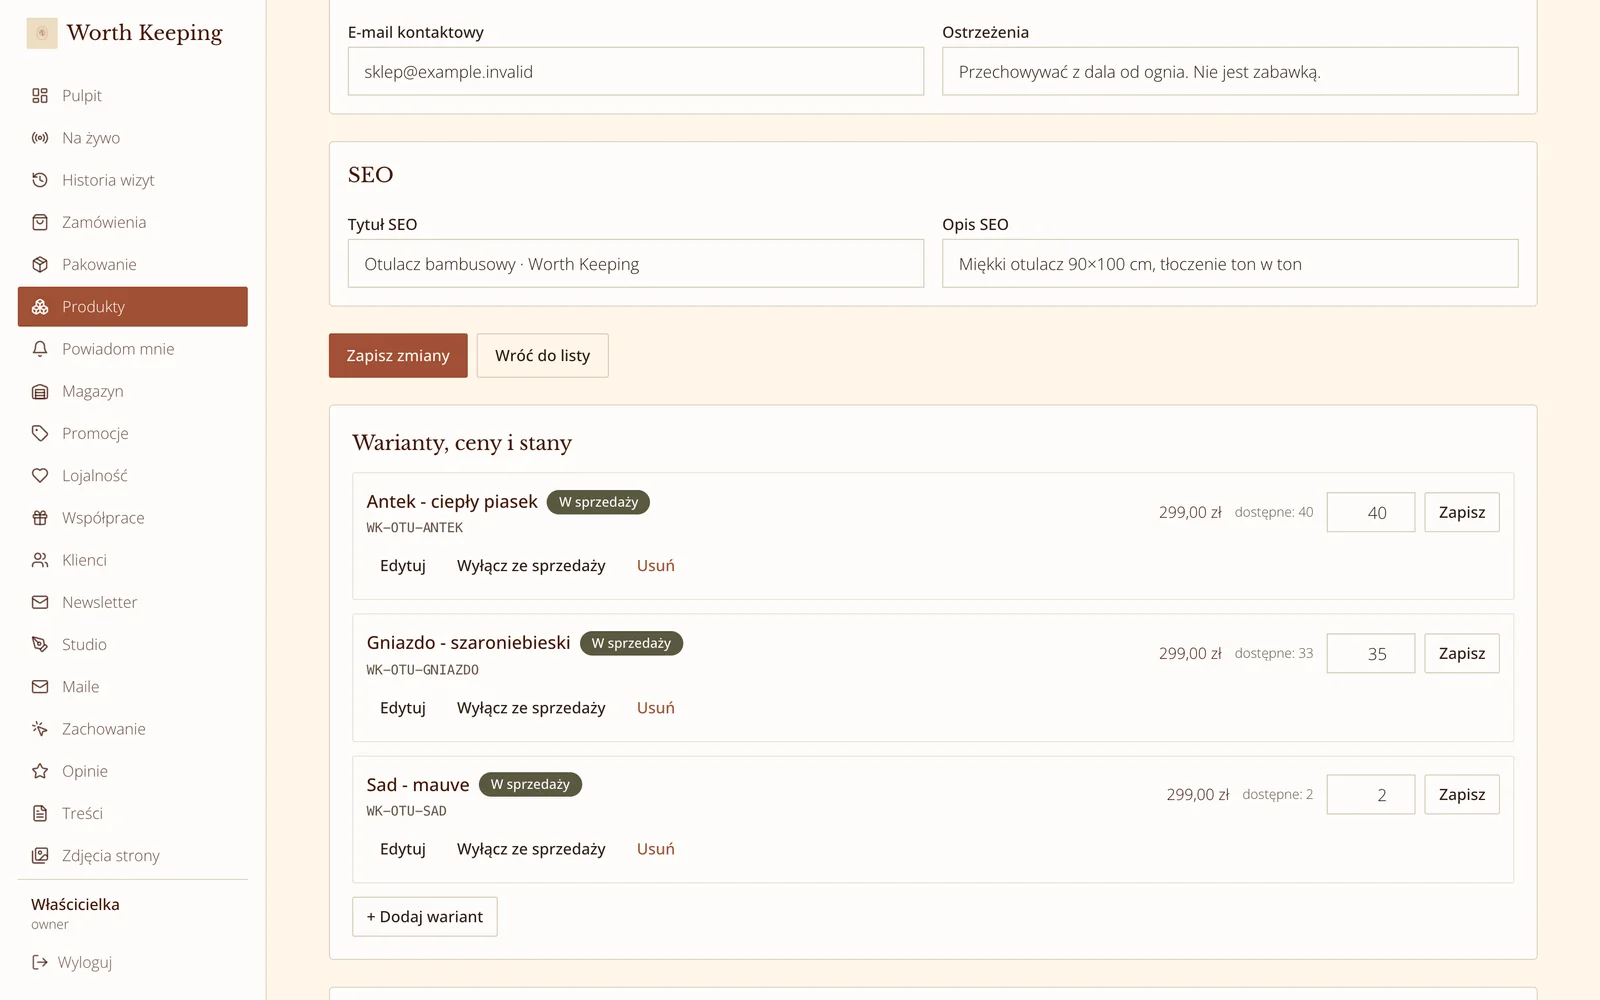Disable sales for the Sad variant
Screen dimensions: 1600x1000
coord(531,849)
